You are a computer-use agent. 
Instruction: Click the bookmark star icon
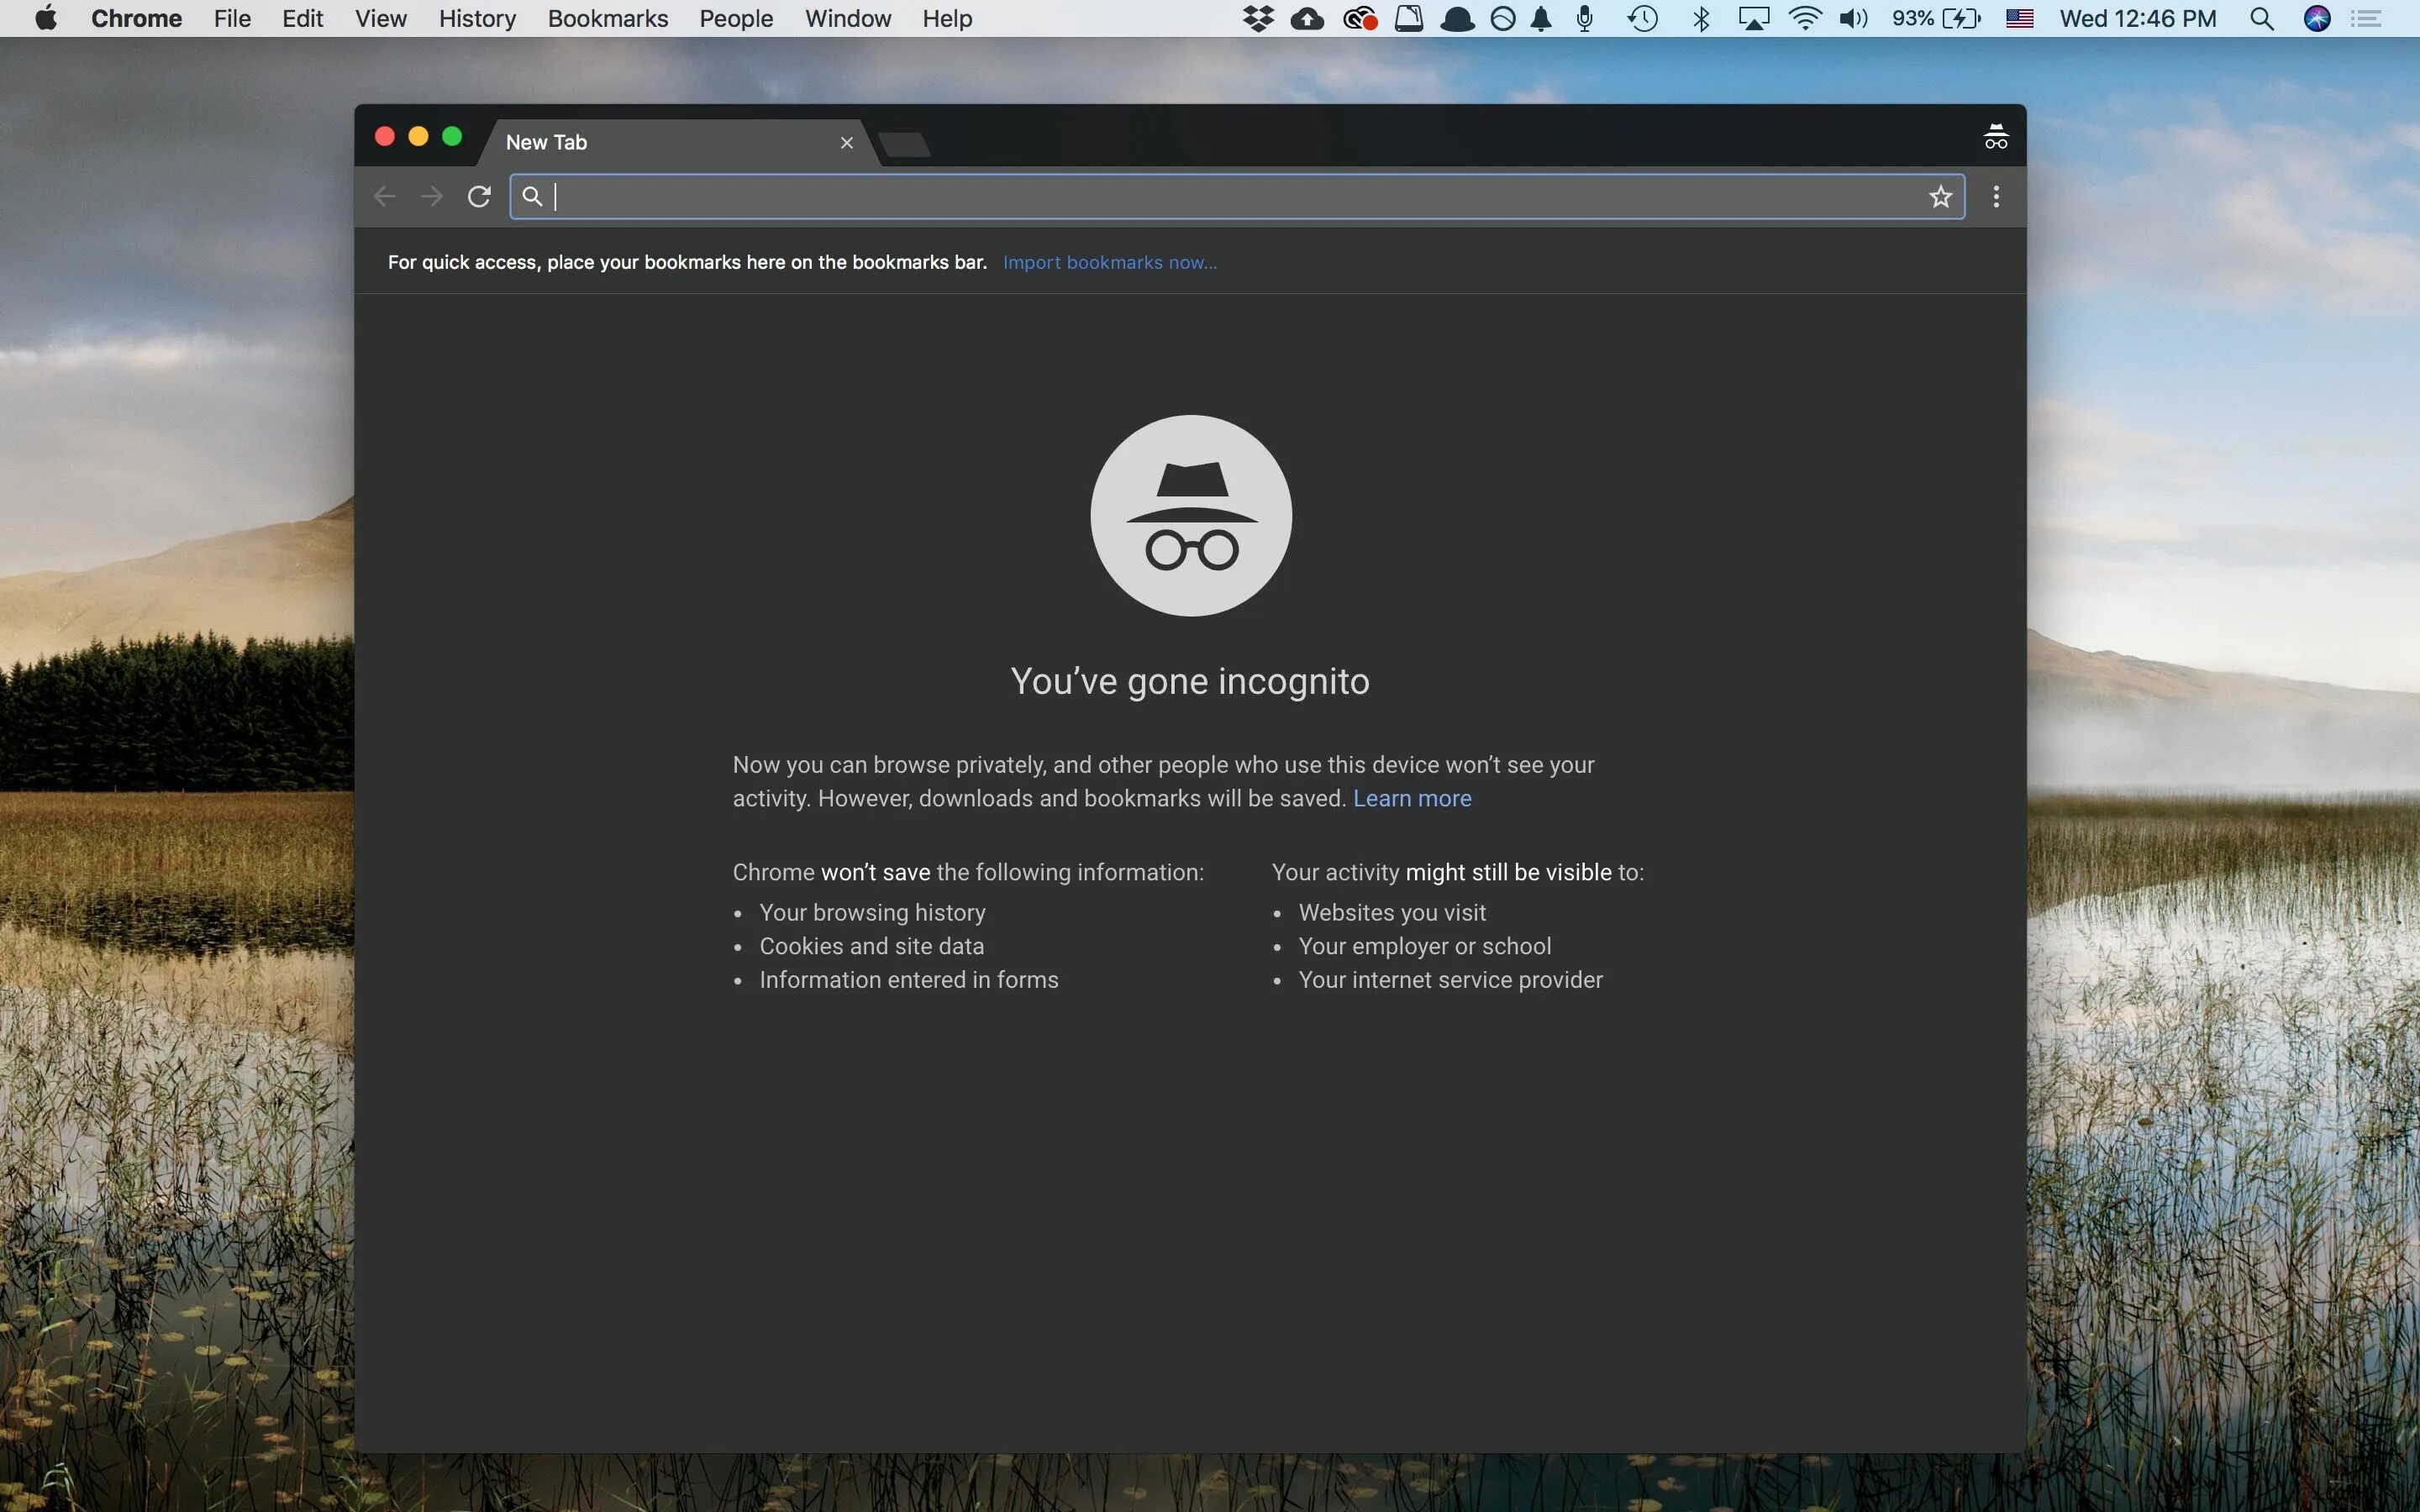1939,195
